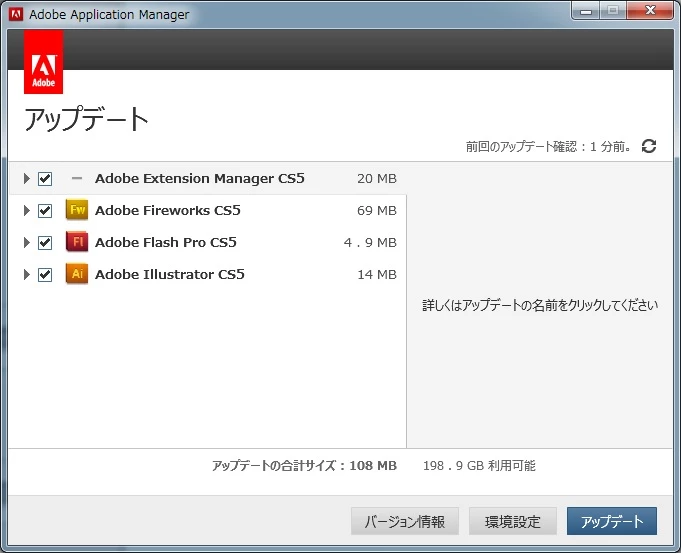Click 前回のアップデート確認 status text
This screenshot has height=553, width=681.
point(549,146)
